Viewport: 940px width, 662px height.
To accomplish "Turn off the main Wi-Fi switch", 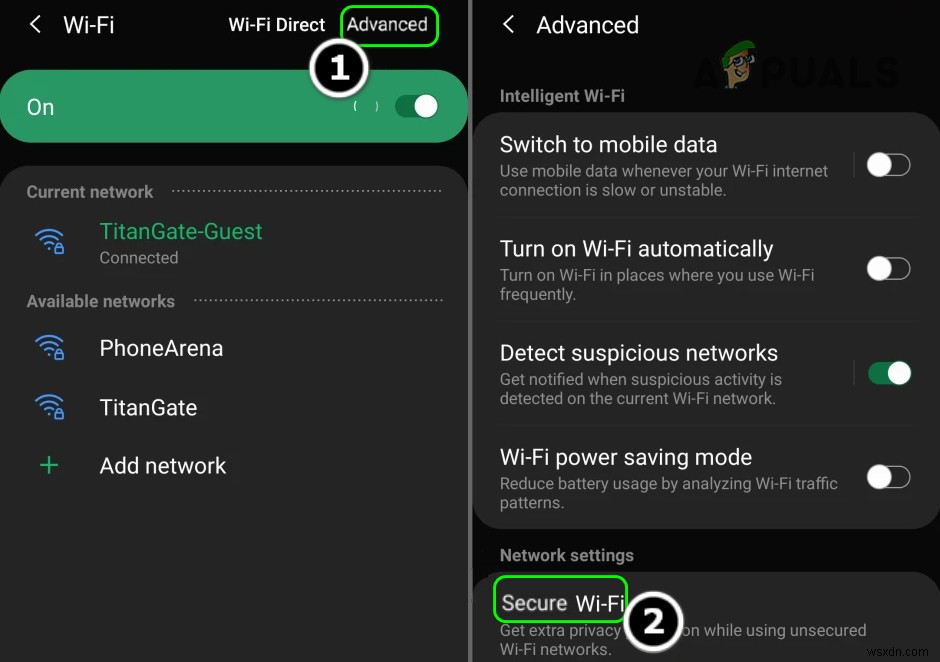I will [x=417, y=105].
